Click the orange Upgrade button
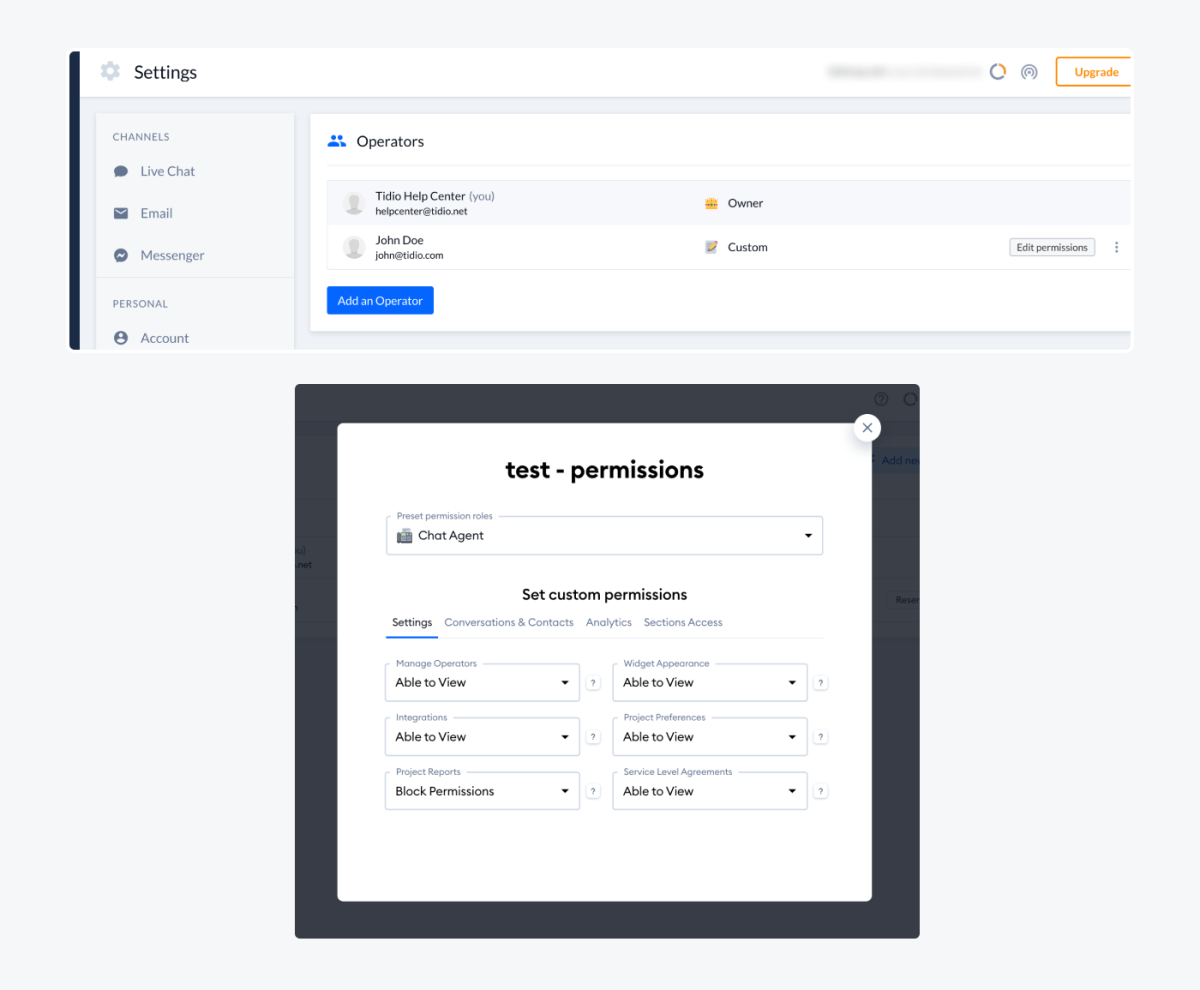Viewport: 1200px width, 990px height. click(x=1095, y=72)
